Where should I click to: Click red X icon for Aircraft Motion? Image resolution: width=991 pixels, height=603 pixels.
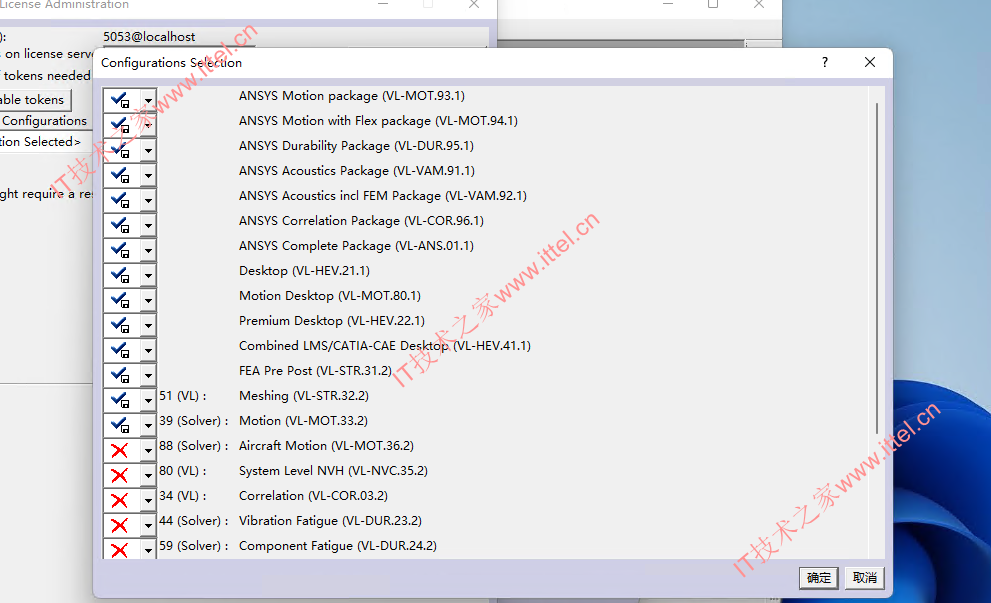click(119, 451)
